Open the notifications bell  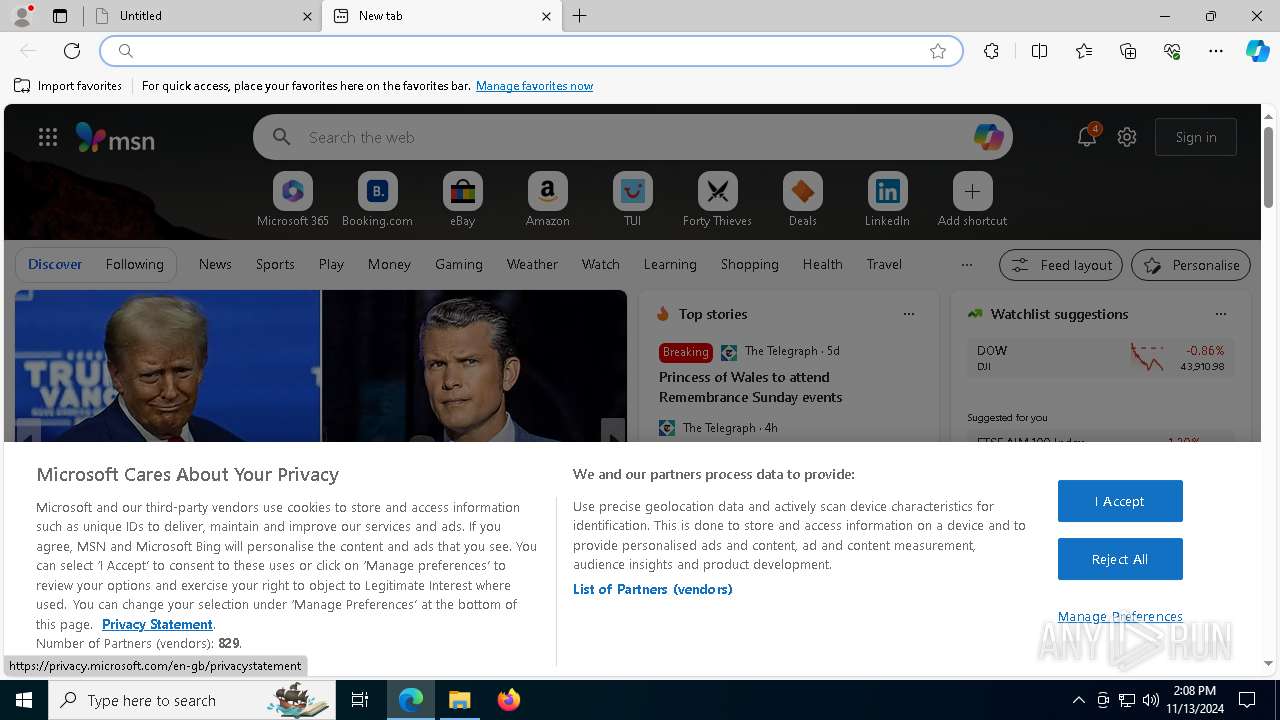click(x=1087, y=137)
